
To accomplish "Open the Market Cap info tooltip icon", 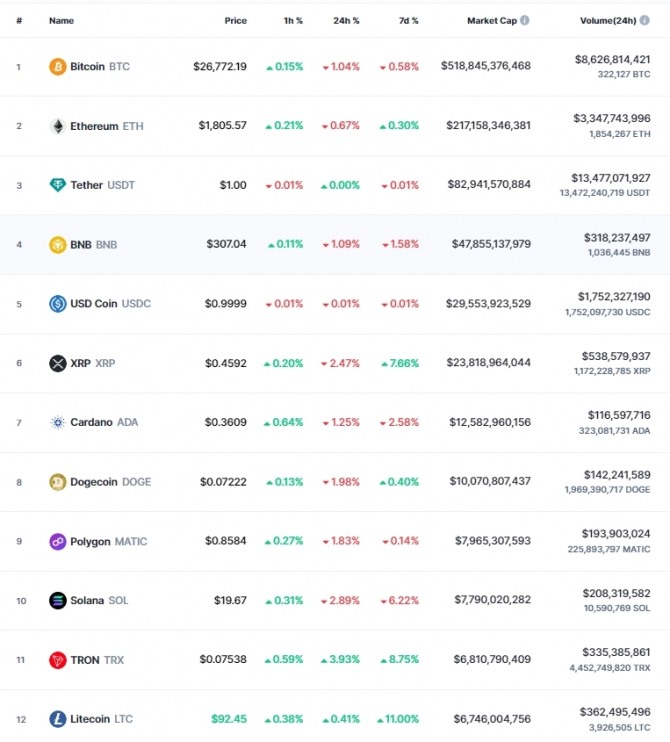I will pos(525,20).
